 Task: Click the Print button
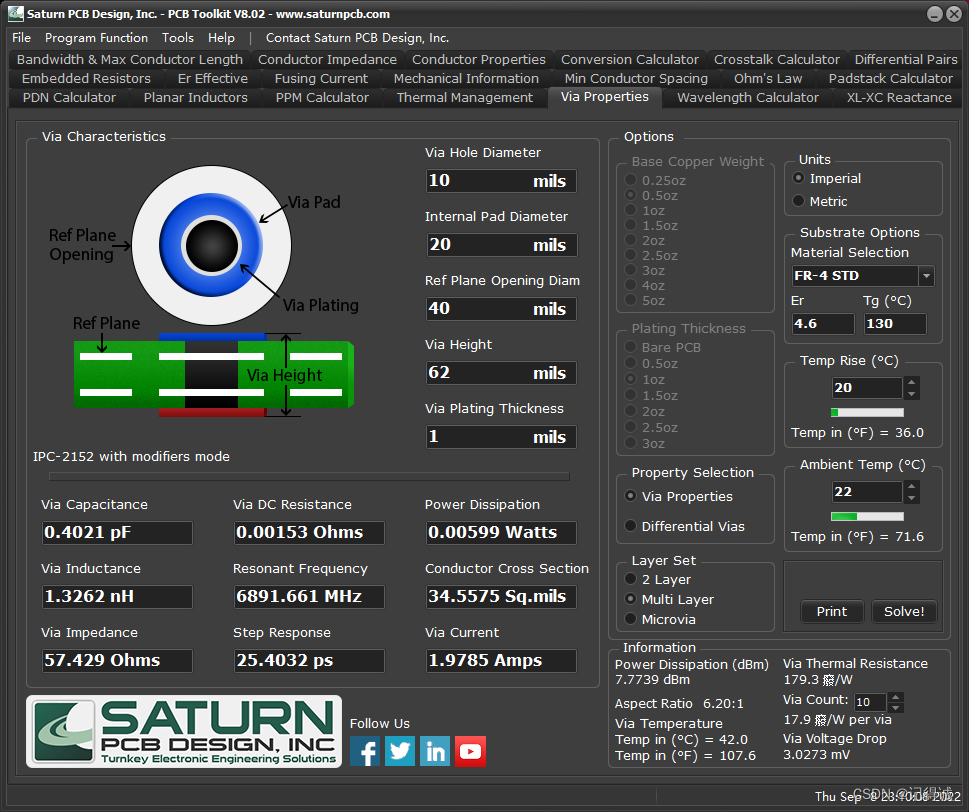(832, 611)
